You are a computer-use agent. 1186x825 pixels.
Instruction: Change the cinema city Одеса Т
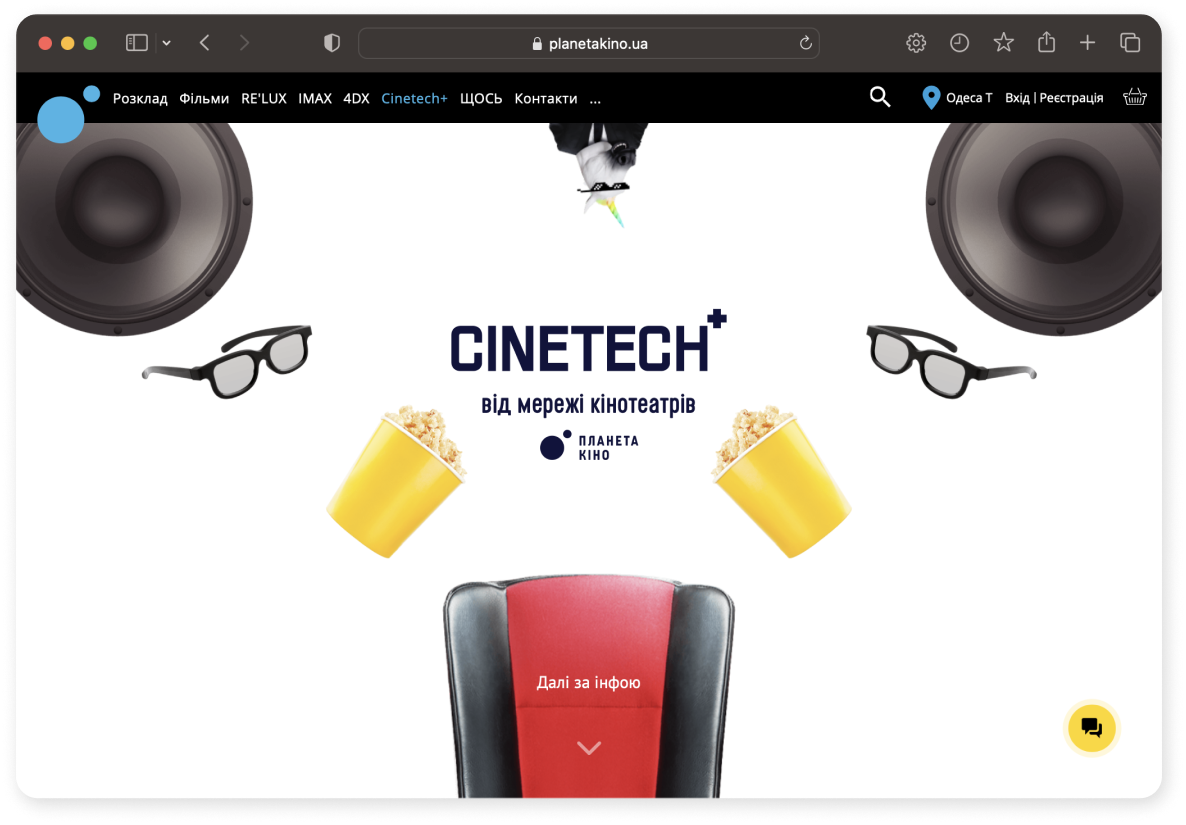(969, 98)
